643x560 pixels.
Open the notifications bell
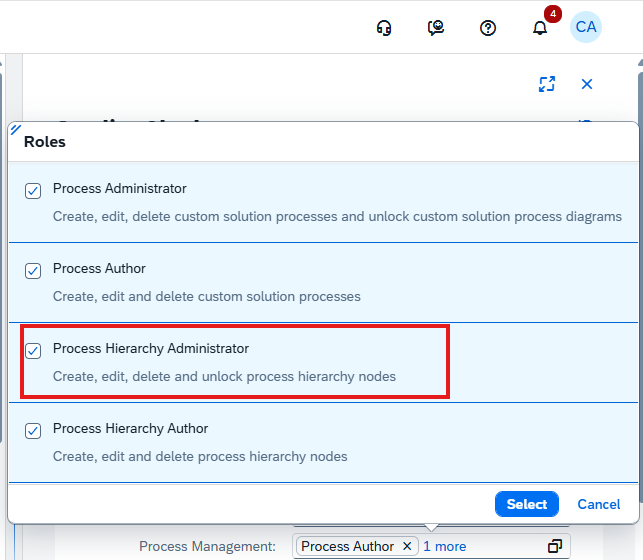(540, 28)
